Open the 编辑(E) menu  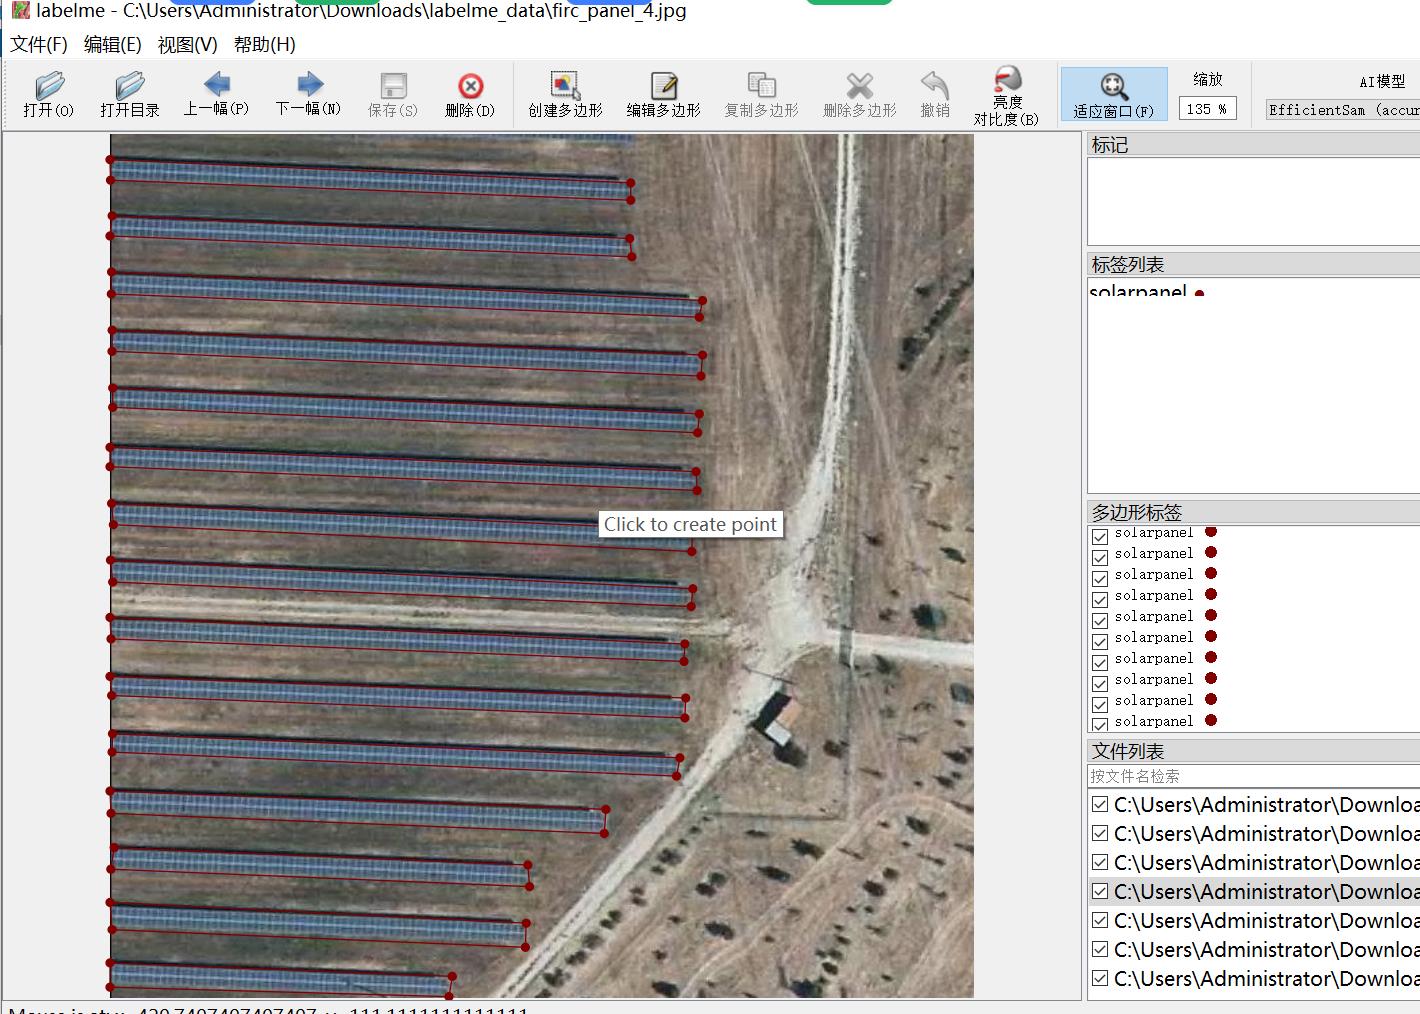click(x=112, y=44)
